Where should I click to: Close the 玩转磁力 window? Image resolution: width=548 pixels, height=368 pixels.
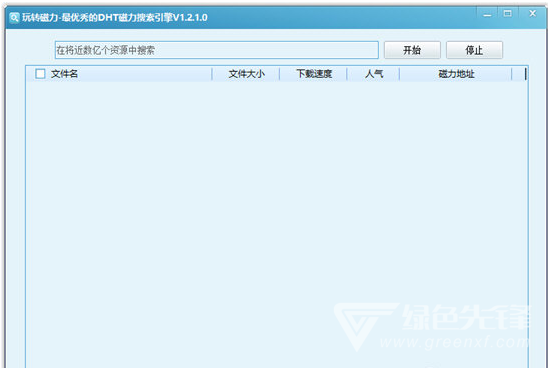(x=532, y=14)
